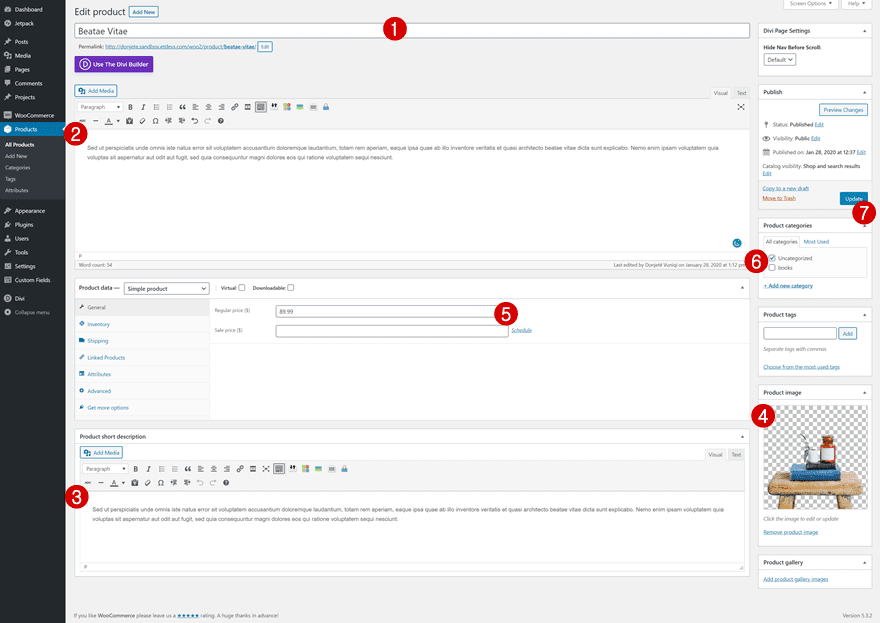This screenshot has width=880, height=623.
Task: Click the Update button
Action: coord(853,199)
